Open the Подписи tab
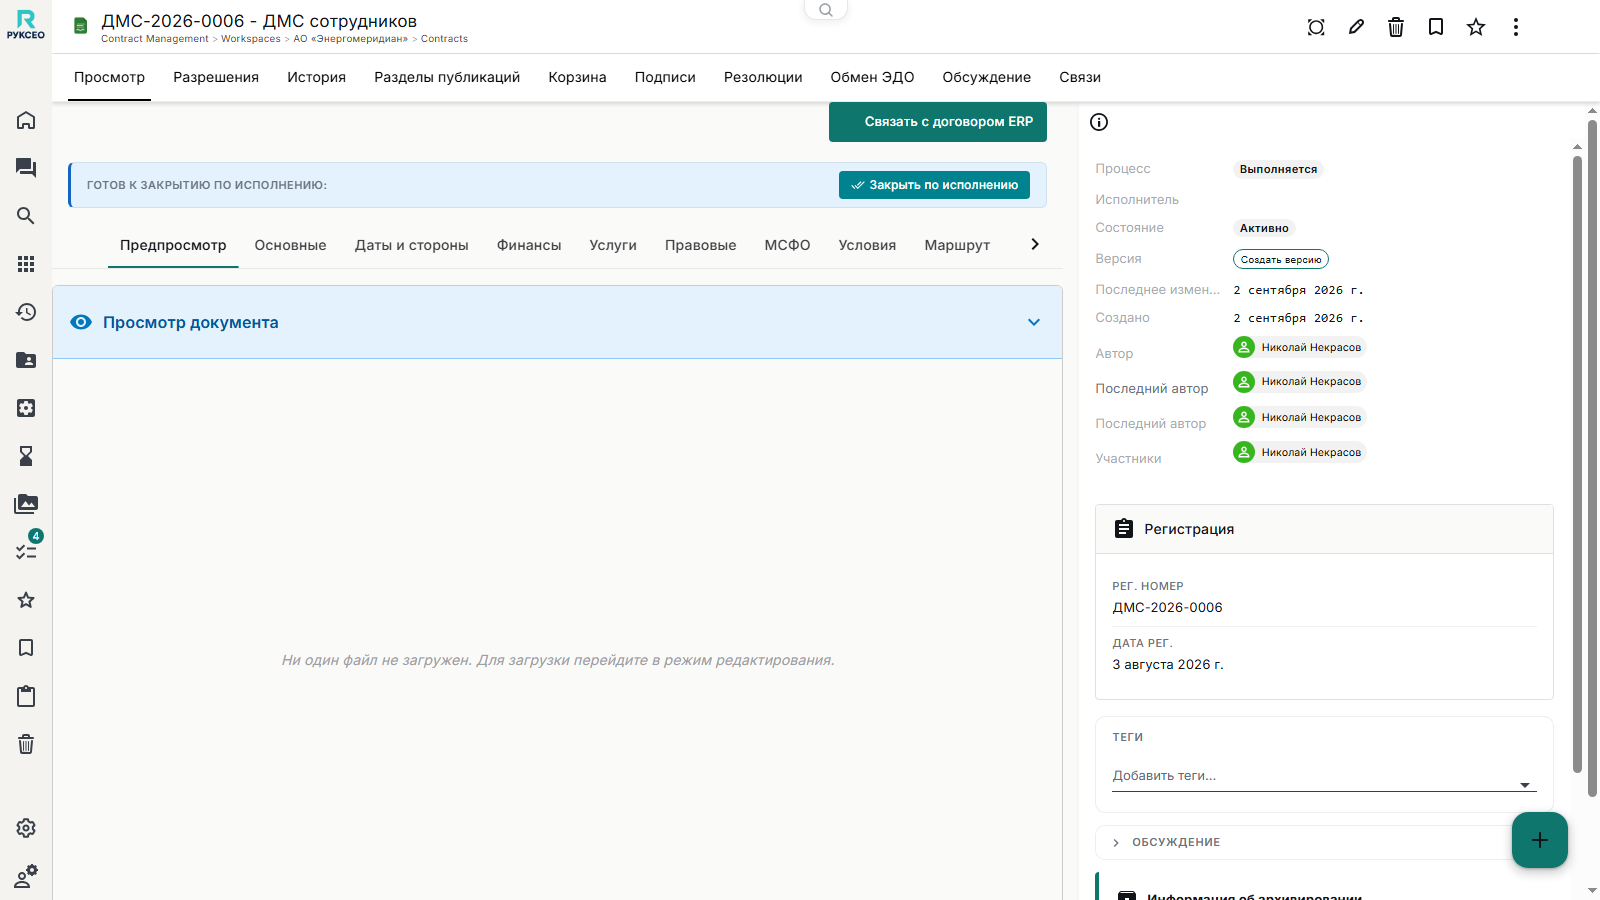 (665, 77)
